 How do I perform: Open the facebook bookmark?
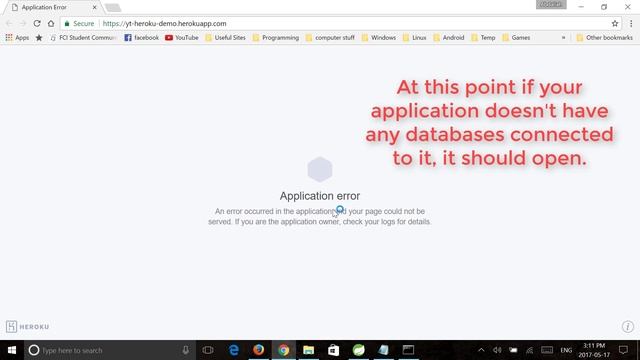[x=142, y=38]
